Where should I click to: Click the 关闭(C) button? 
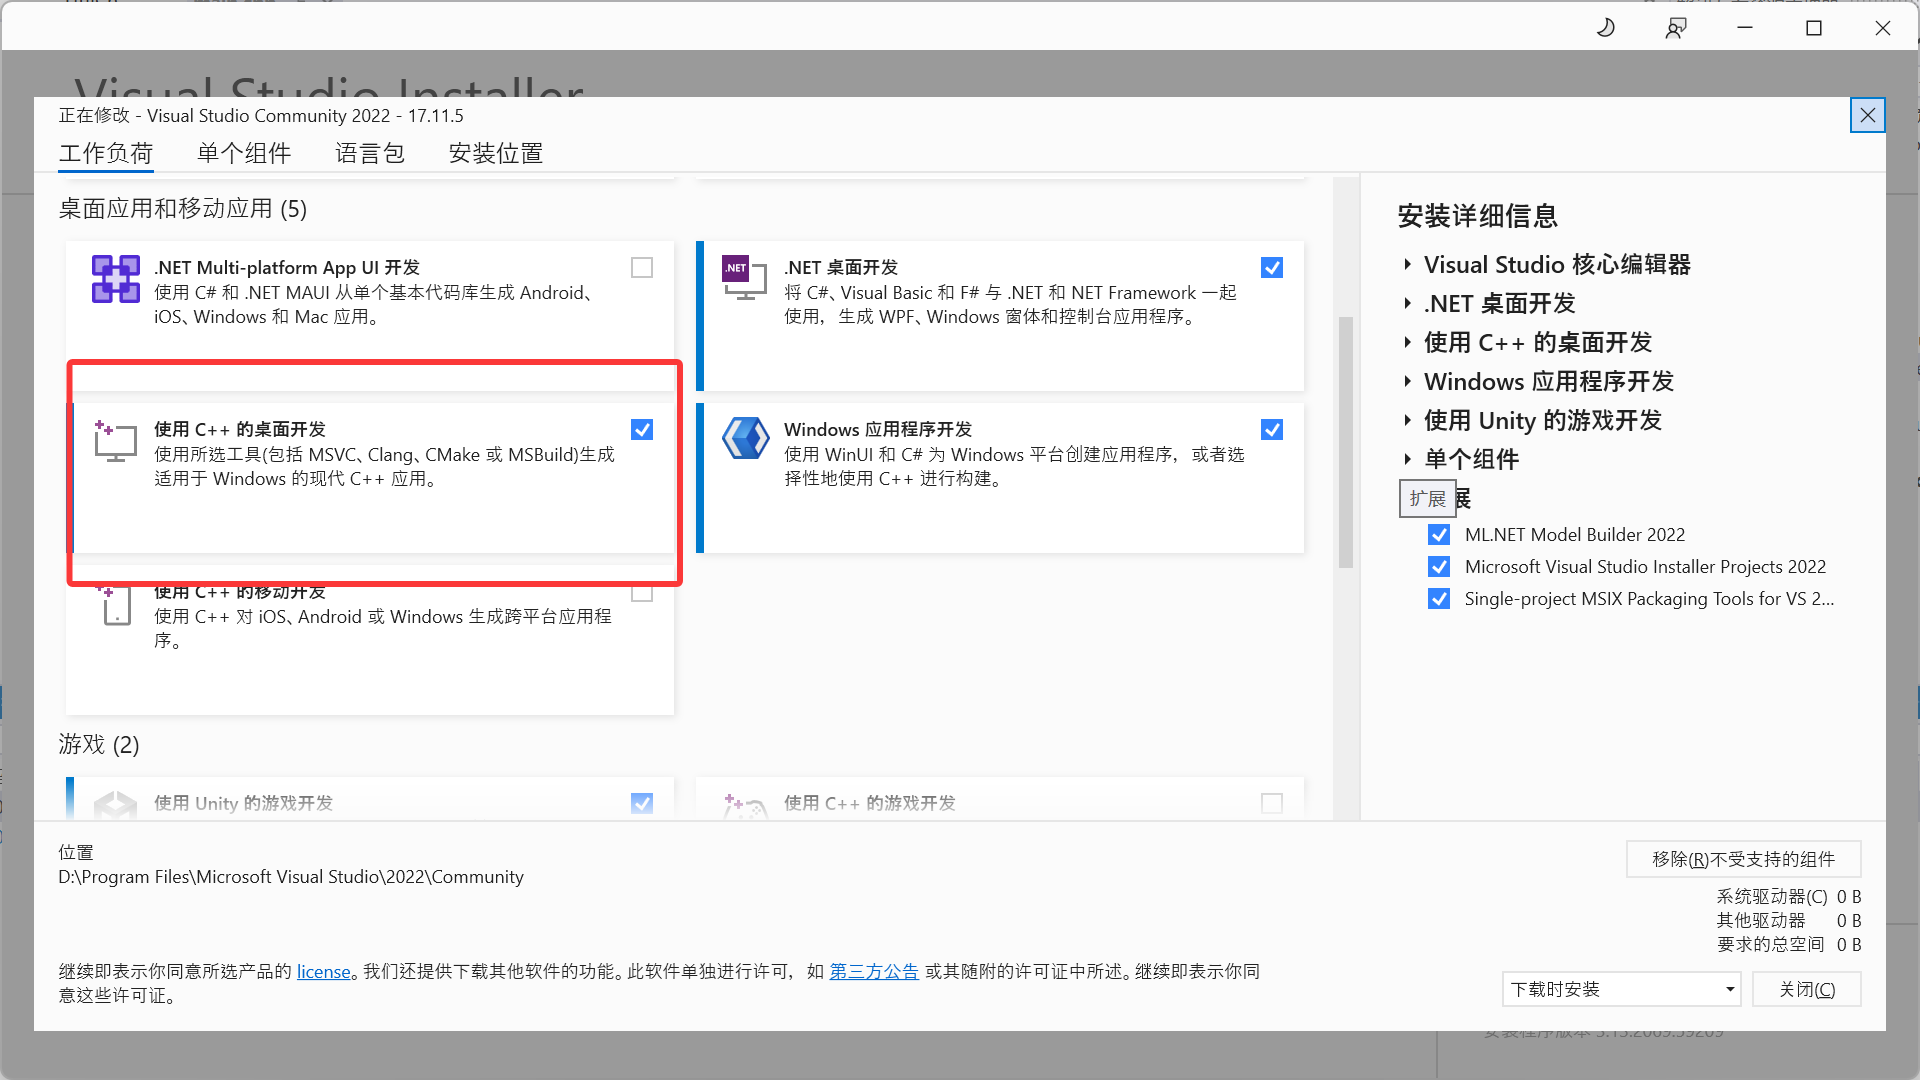(x=1806, y=989)
